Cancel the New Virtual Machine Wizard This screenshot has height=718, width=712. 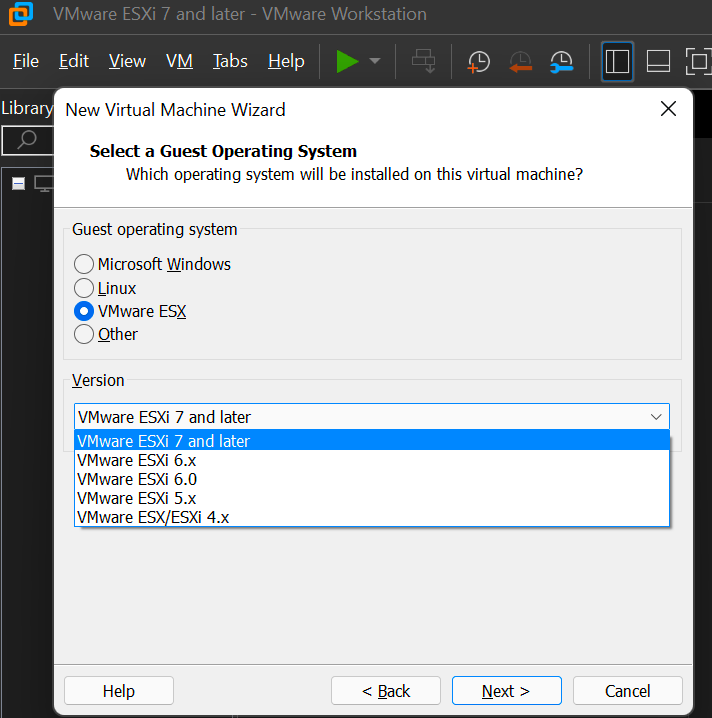tap(627, 691)
